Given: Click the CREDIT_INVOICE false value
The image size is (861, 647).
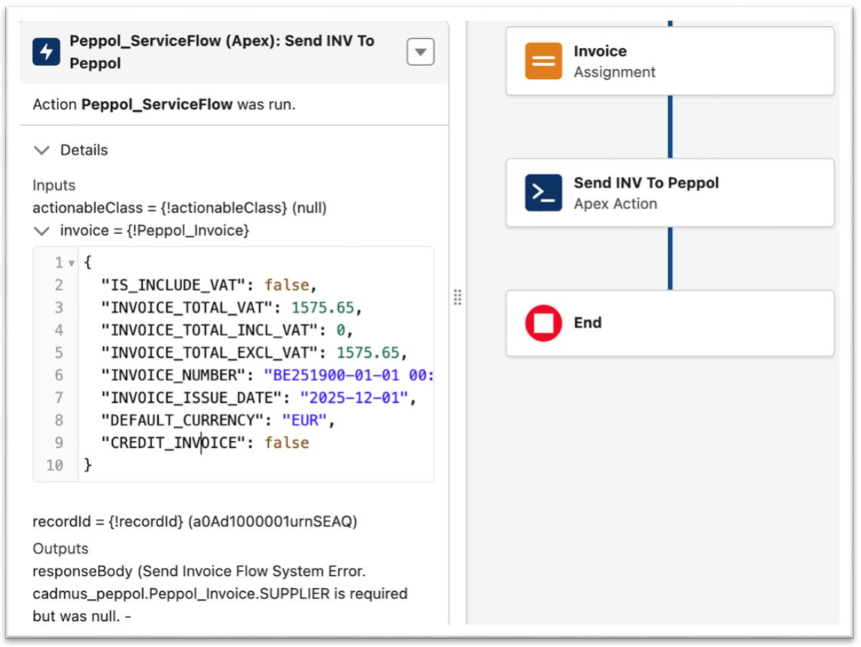Looking at the screenshot, I should pyautogui.click(x=287, y=443).
